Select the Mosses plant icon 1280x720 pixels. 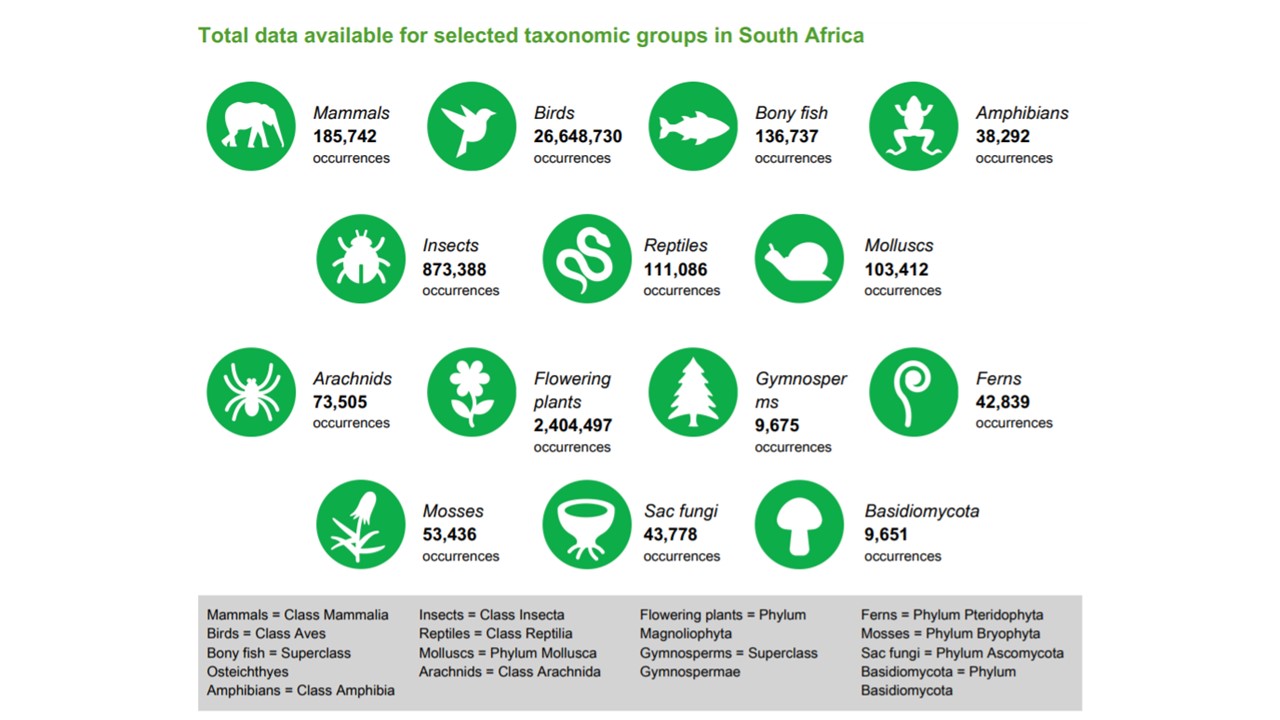click(361, 525)
